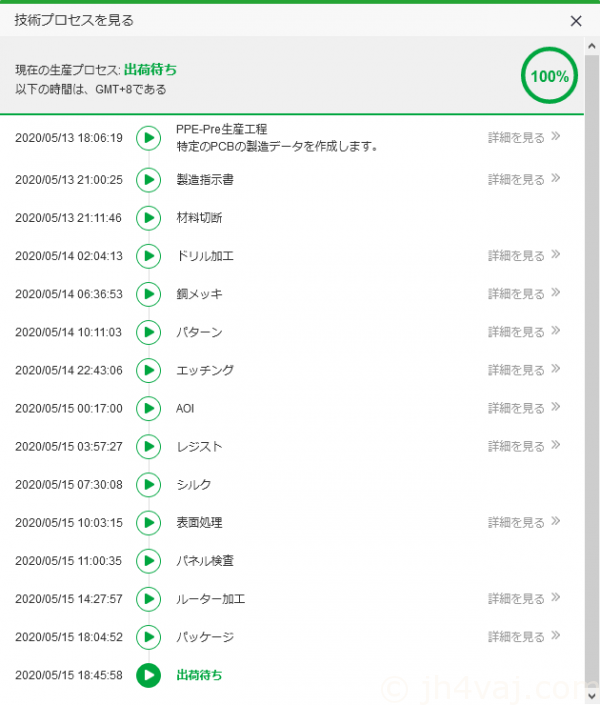600x705 pixels.
Task: Select the パネル検査 process step label
Action: point(204,561)
